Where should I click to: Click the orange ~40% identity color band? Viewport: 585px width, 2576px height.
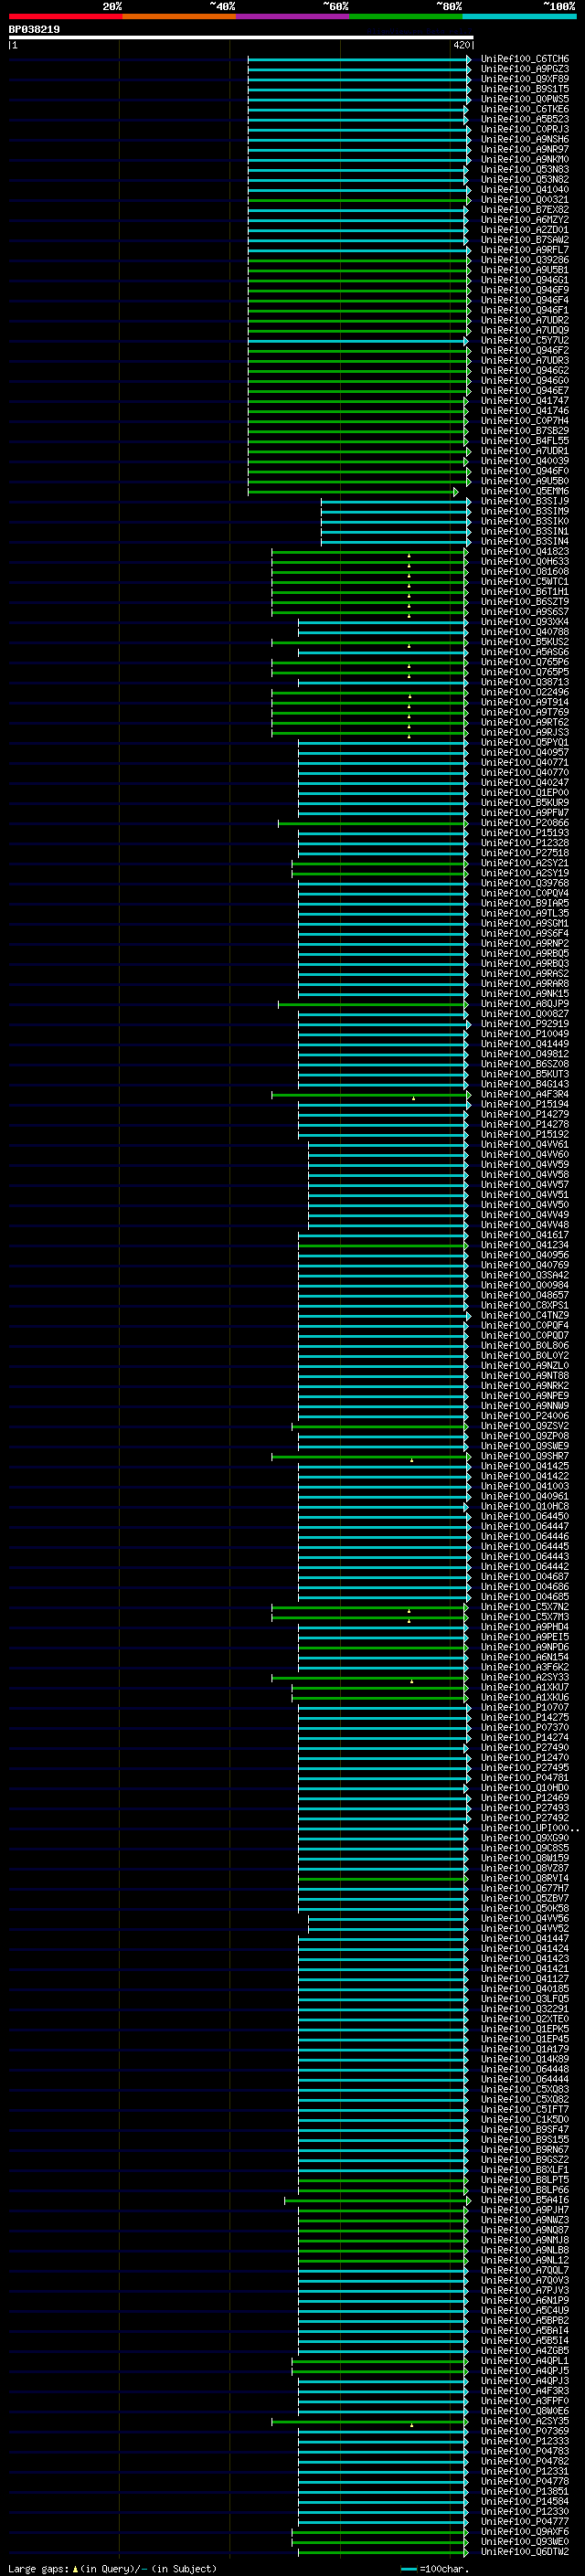click(x=179, y=16)
